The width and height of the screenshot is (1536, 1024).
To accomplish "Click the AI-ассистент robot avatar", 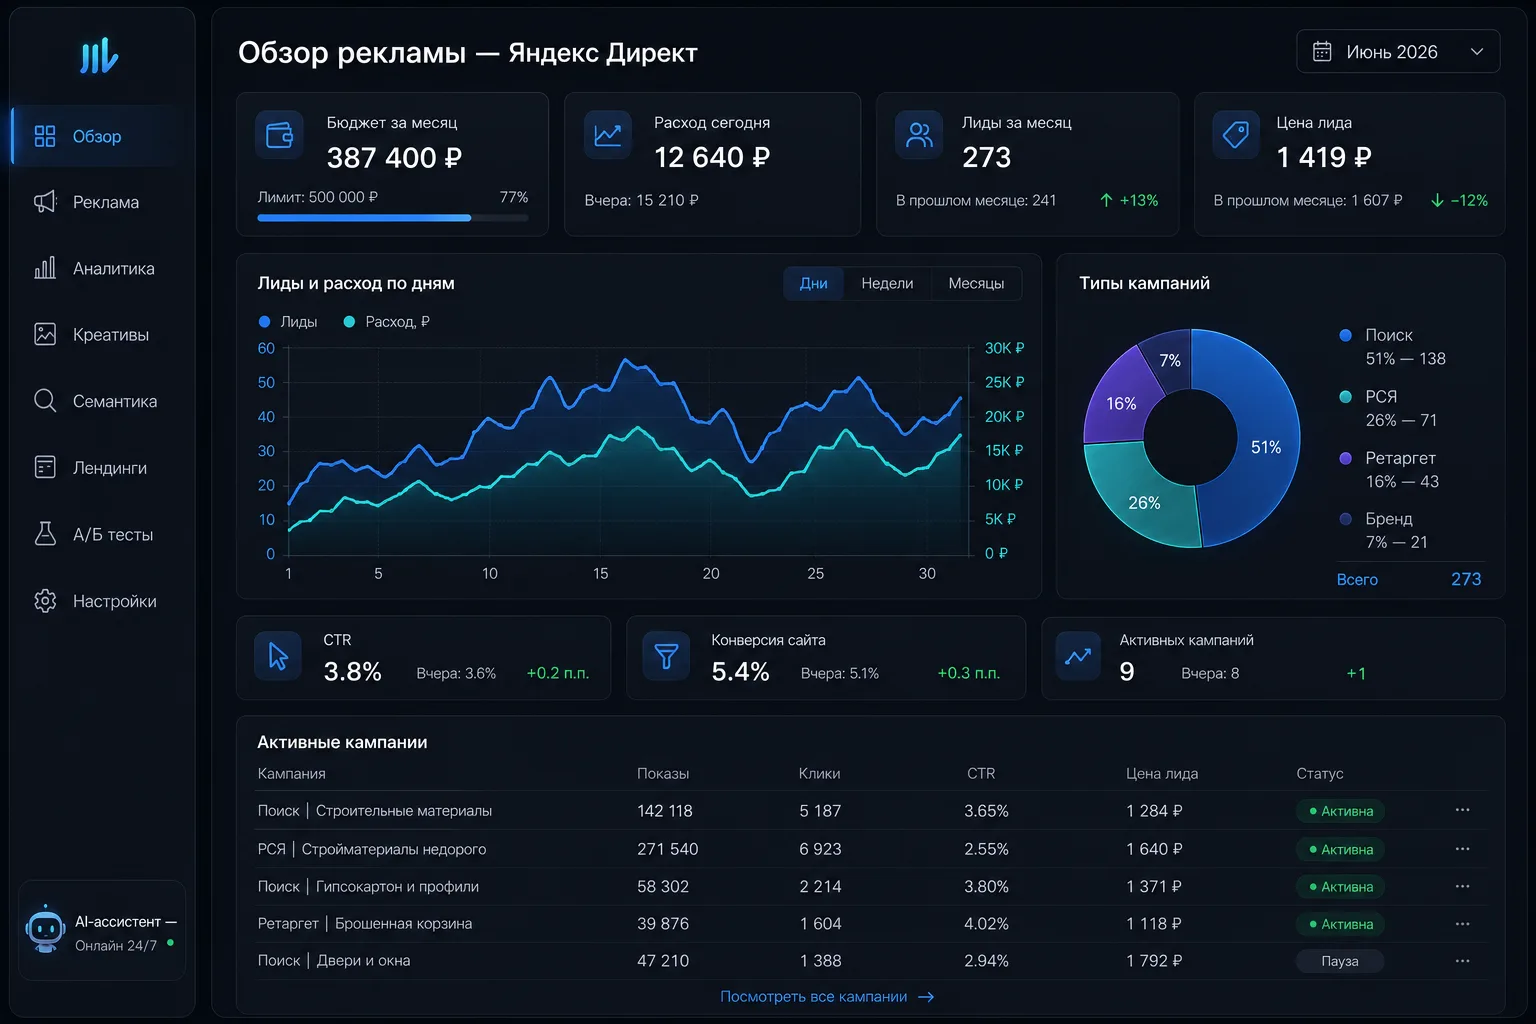I will (45, 930).
